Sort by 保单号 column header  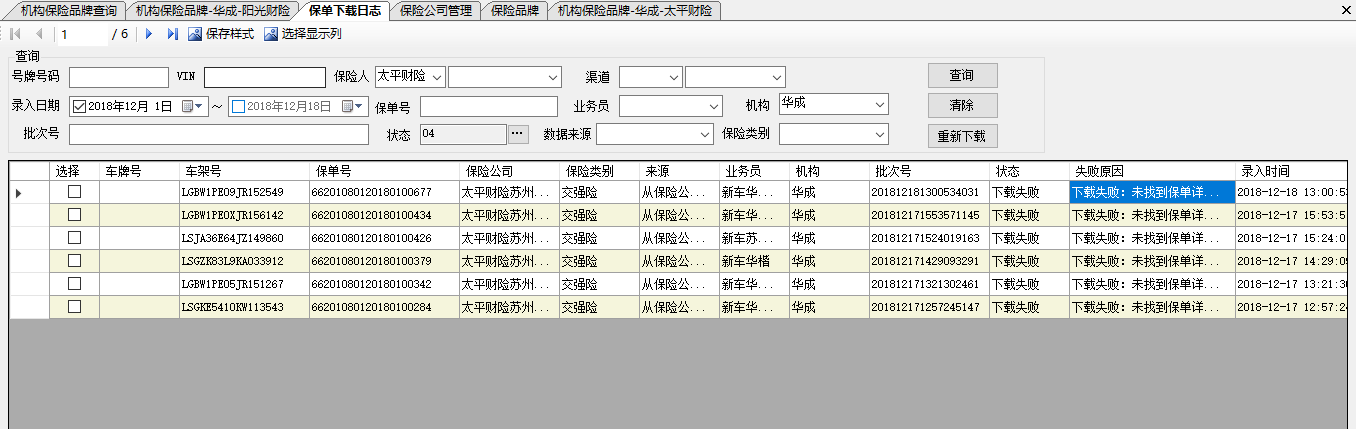[384, 171]
